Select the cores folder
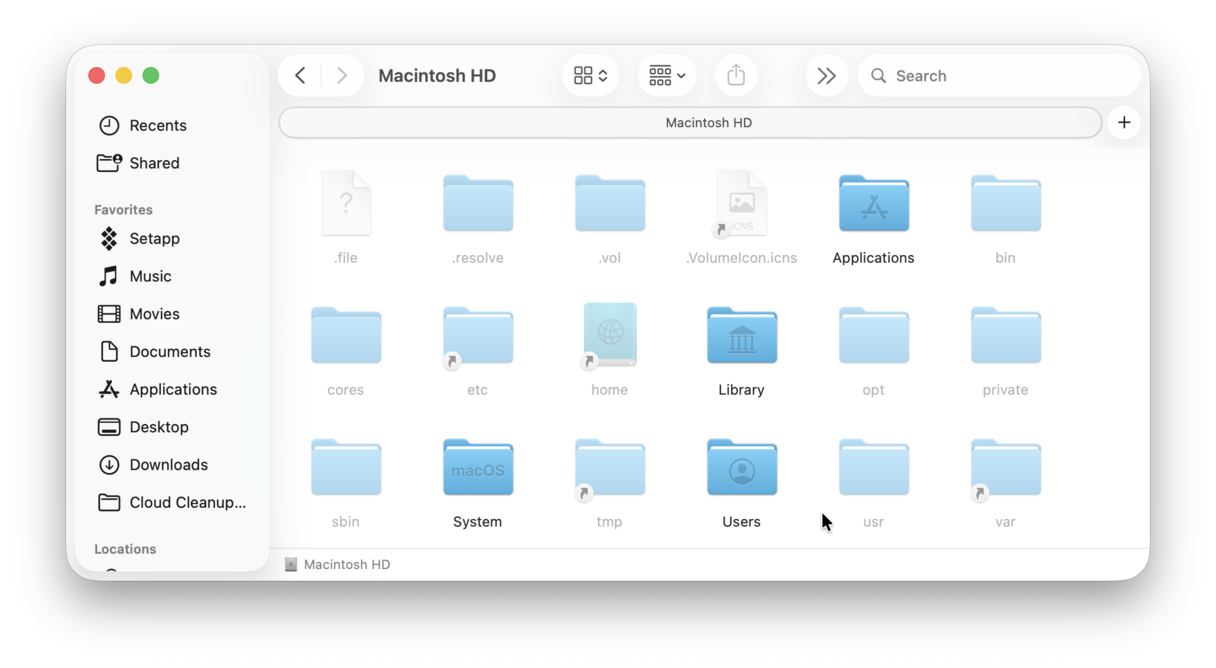The width and height of the screenshot is (1216, 668). pos(346,336)
